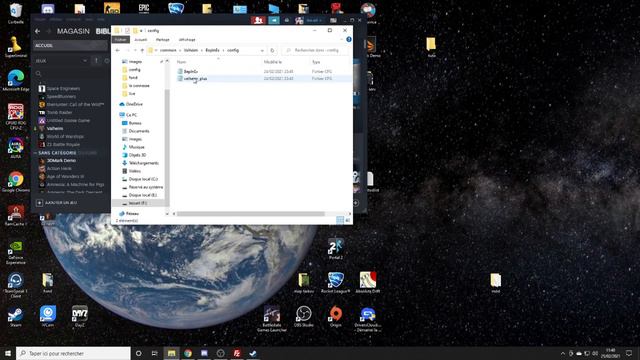Switch Explorer to large icons view

[348, 220]
